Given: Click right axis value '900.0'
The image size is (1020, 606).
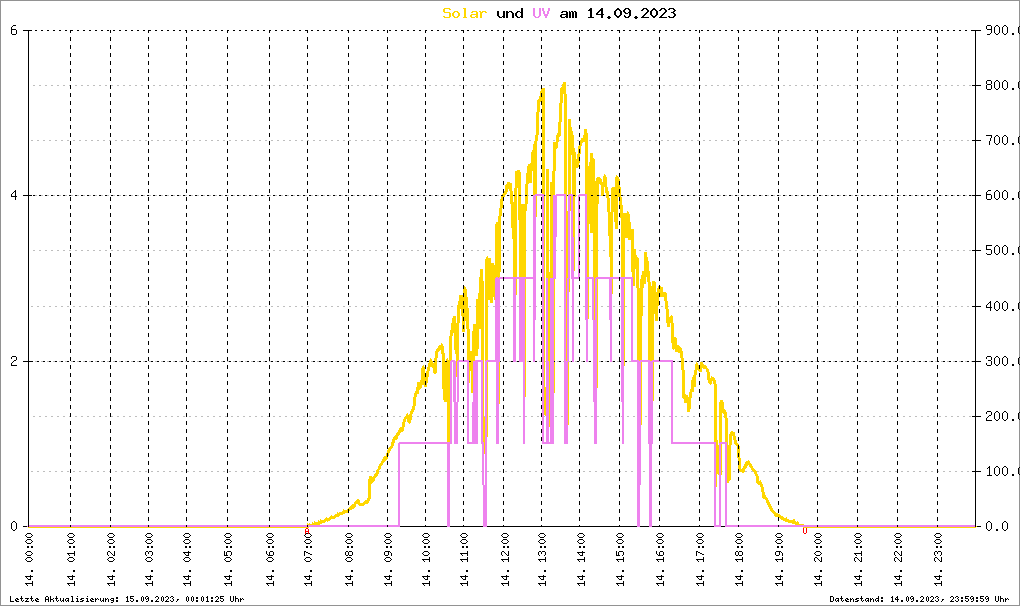Looking at the screenshot, I should click(1001, 30).
